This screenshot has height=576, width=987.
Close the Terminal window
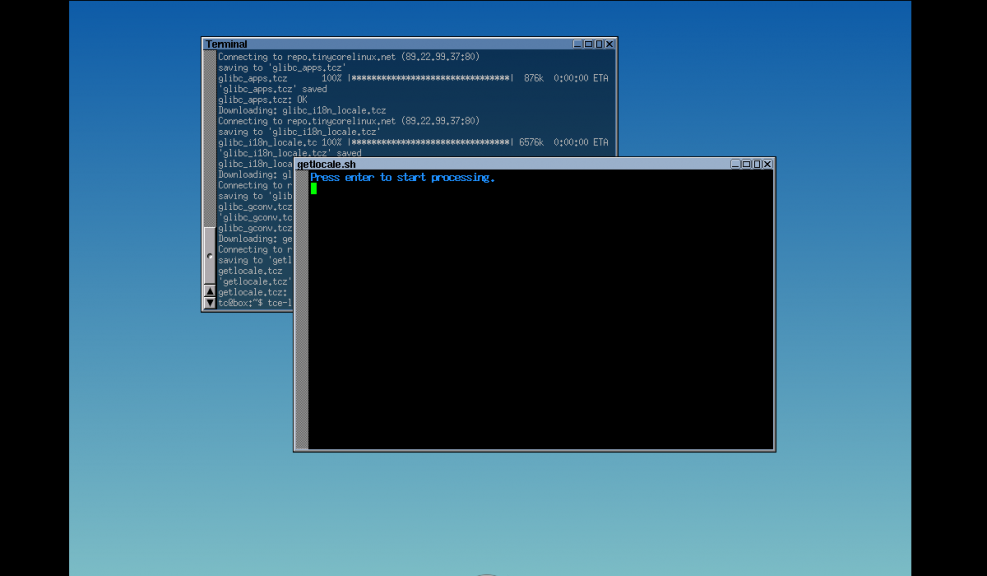click(x=611, y=44)
